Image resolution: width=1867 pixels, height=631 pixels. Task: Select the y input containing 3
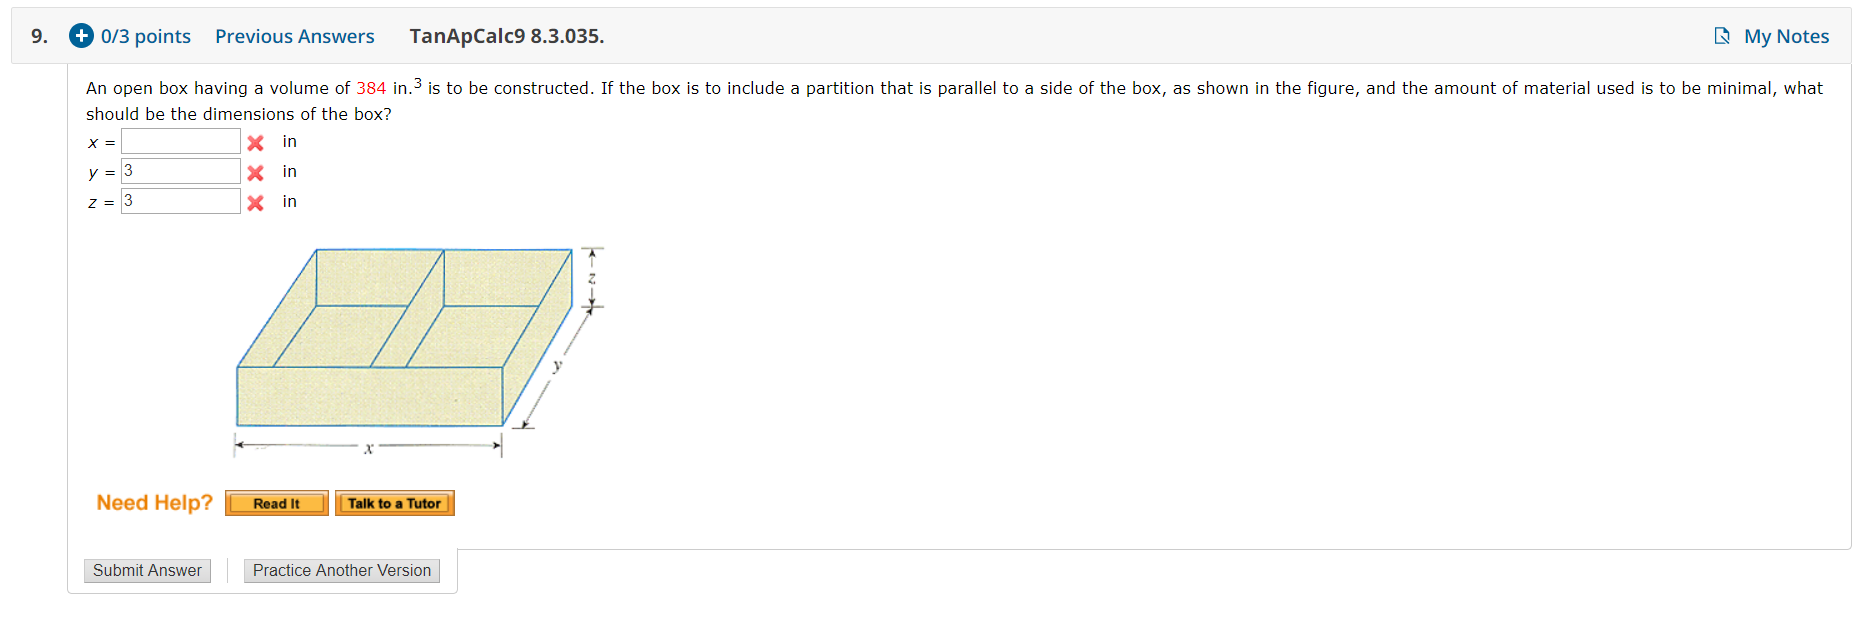[x=180, y=170]
